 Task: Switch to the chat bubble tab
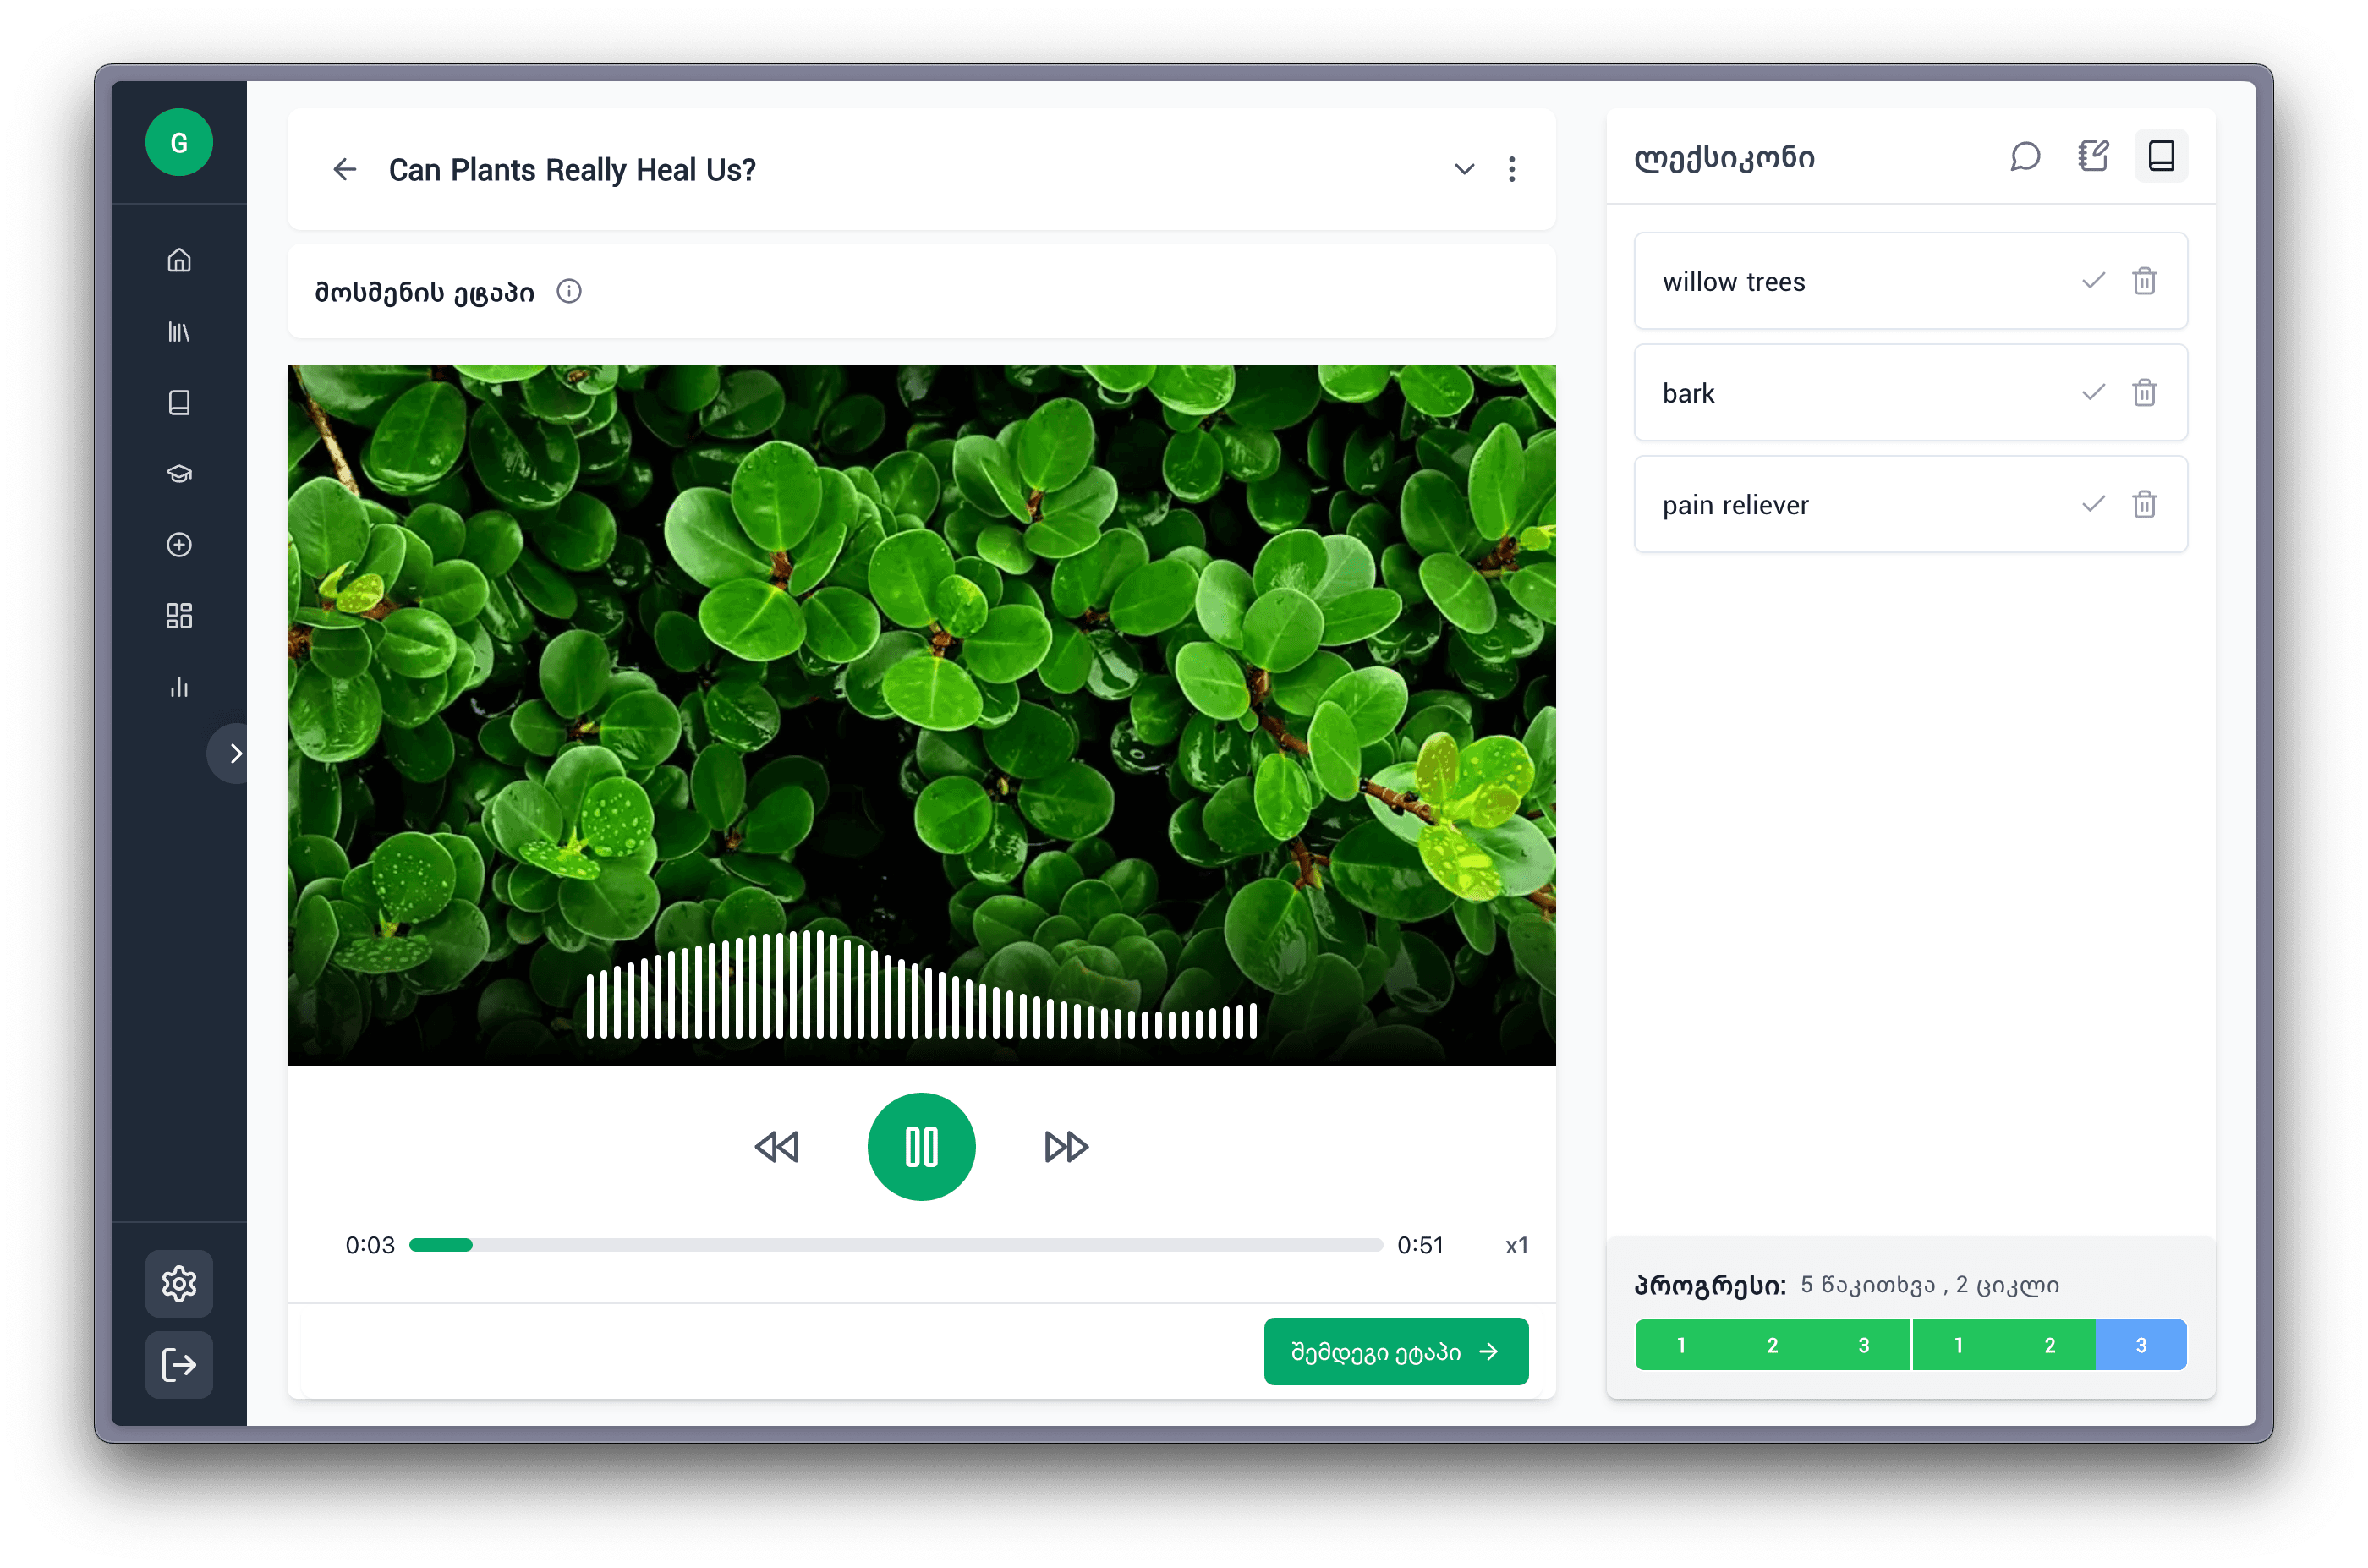2025,156
